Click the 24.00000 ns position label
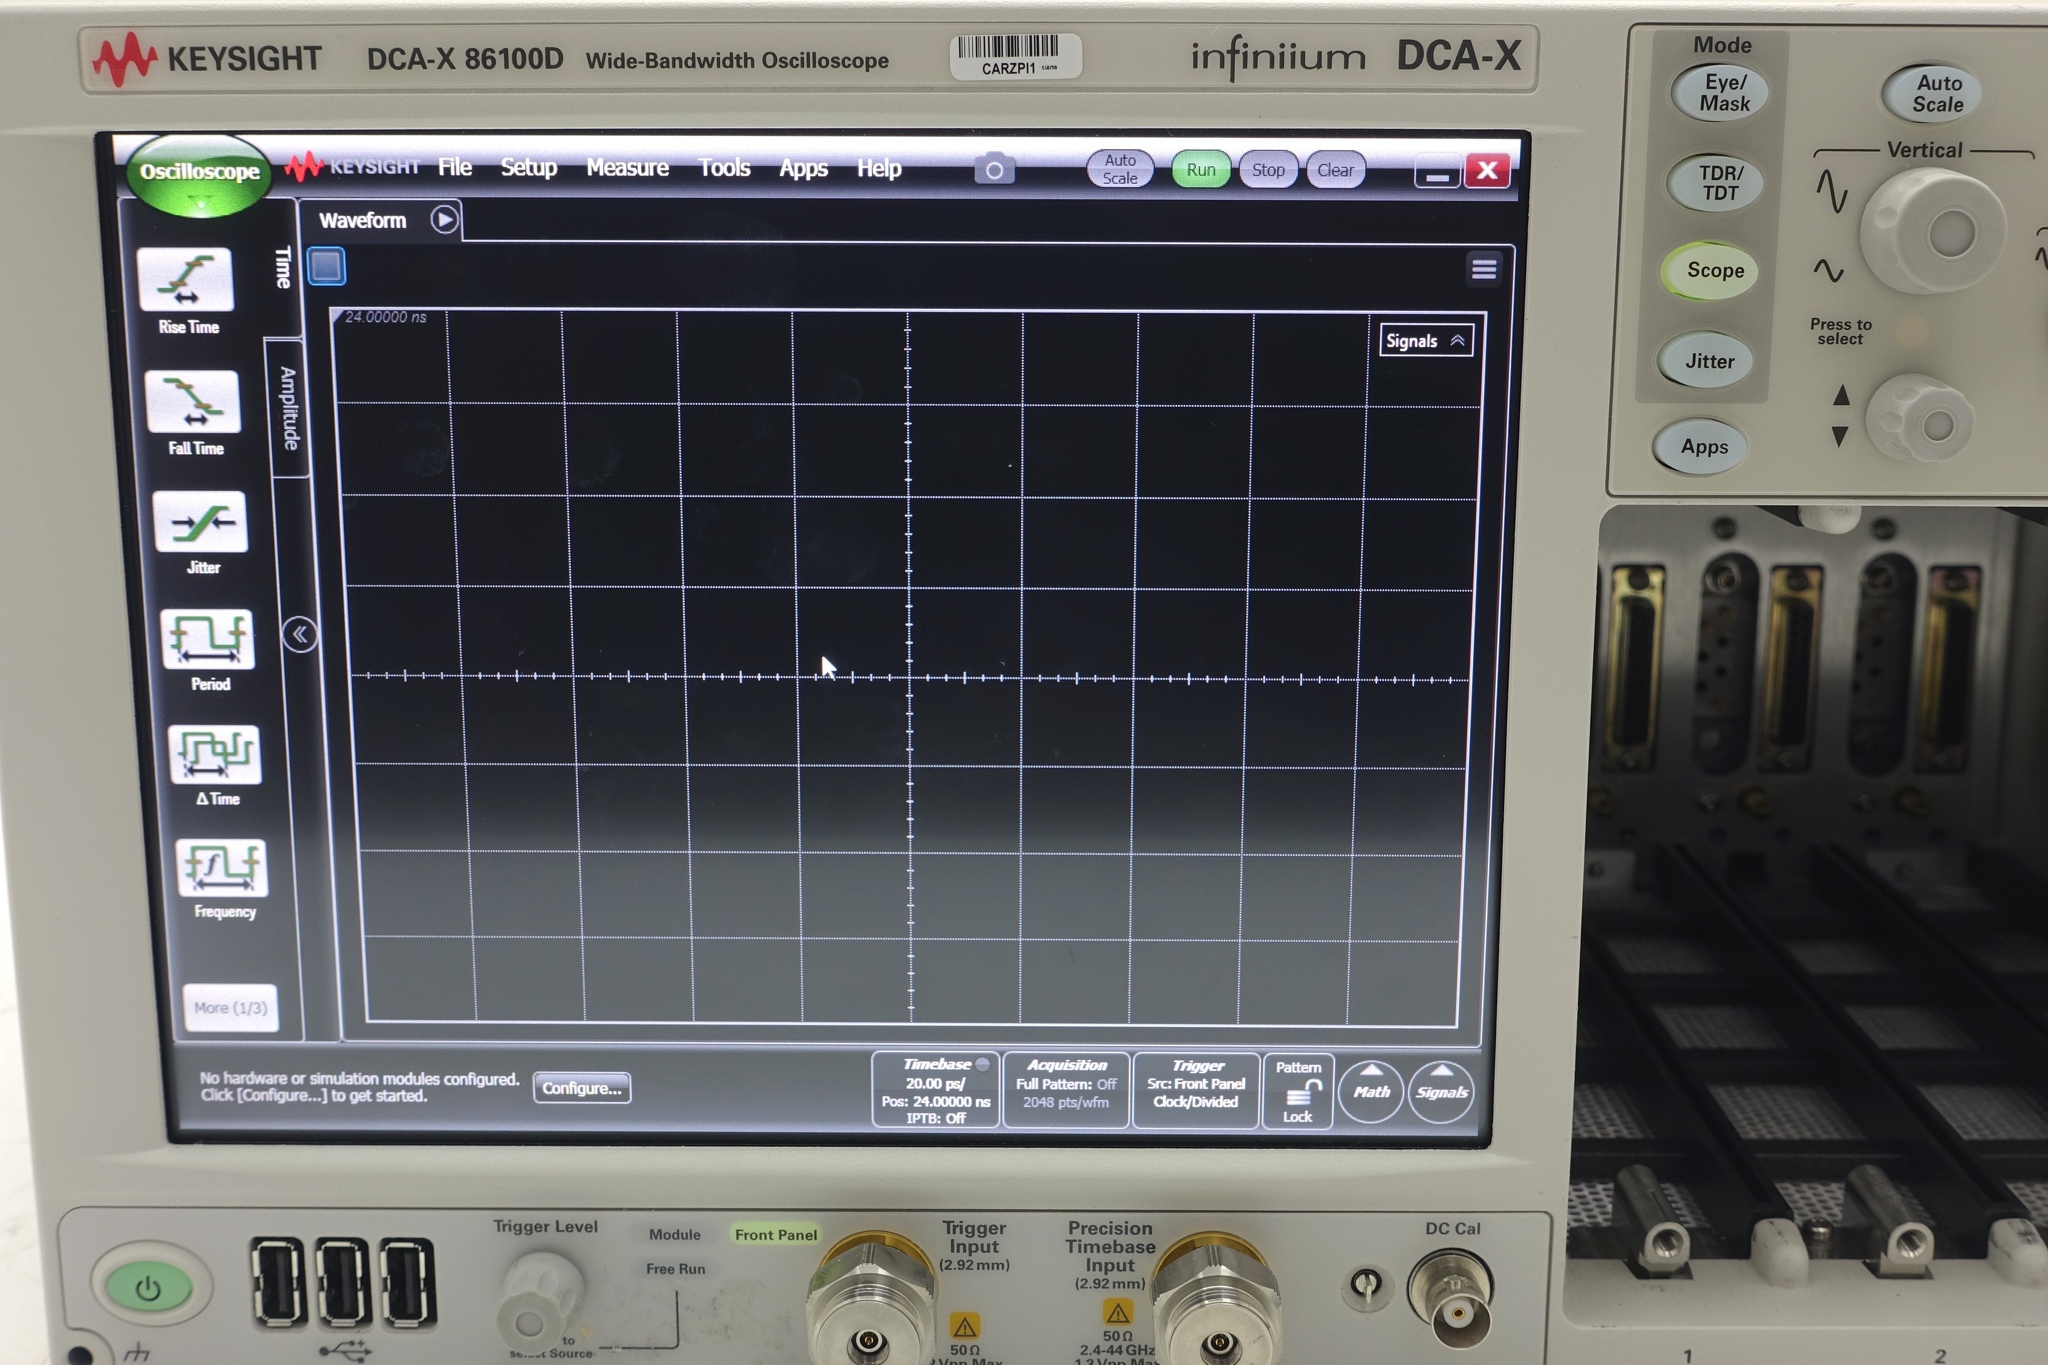Image resolution: width=2048 pixels, height=1365 pixels. (x=385, y=317)
